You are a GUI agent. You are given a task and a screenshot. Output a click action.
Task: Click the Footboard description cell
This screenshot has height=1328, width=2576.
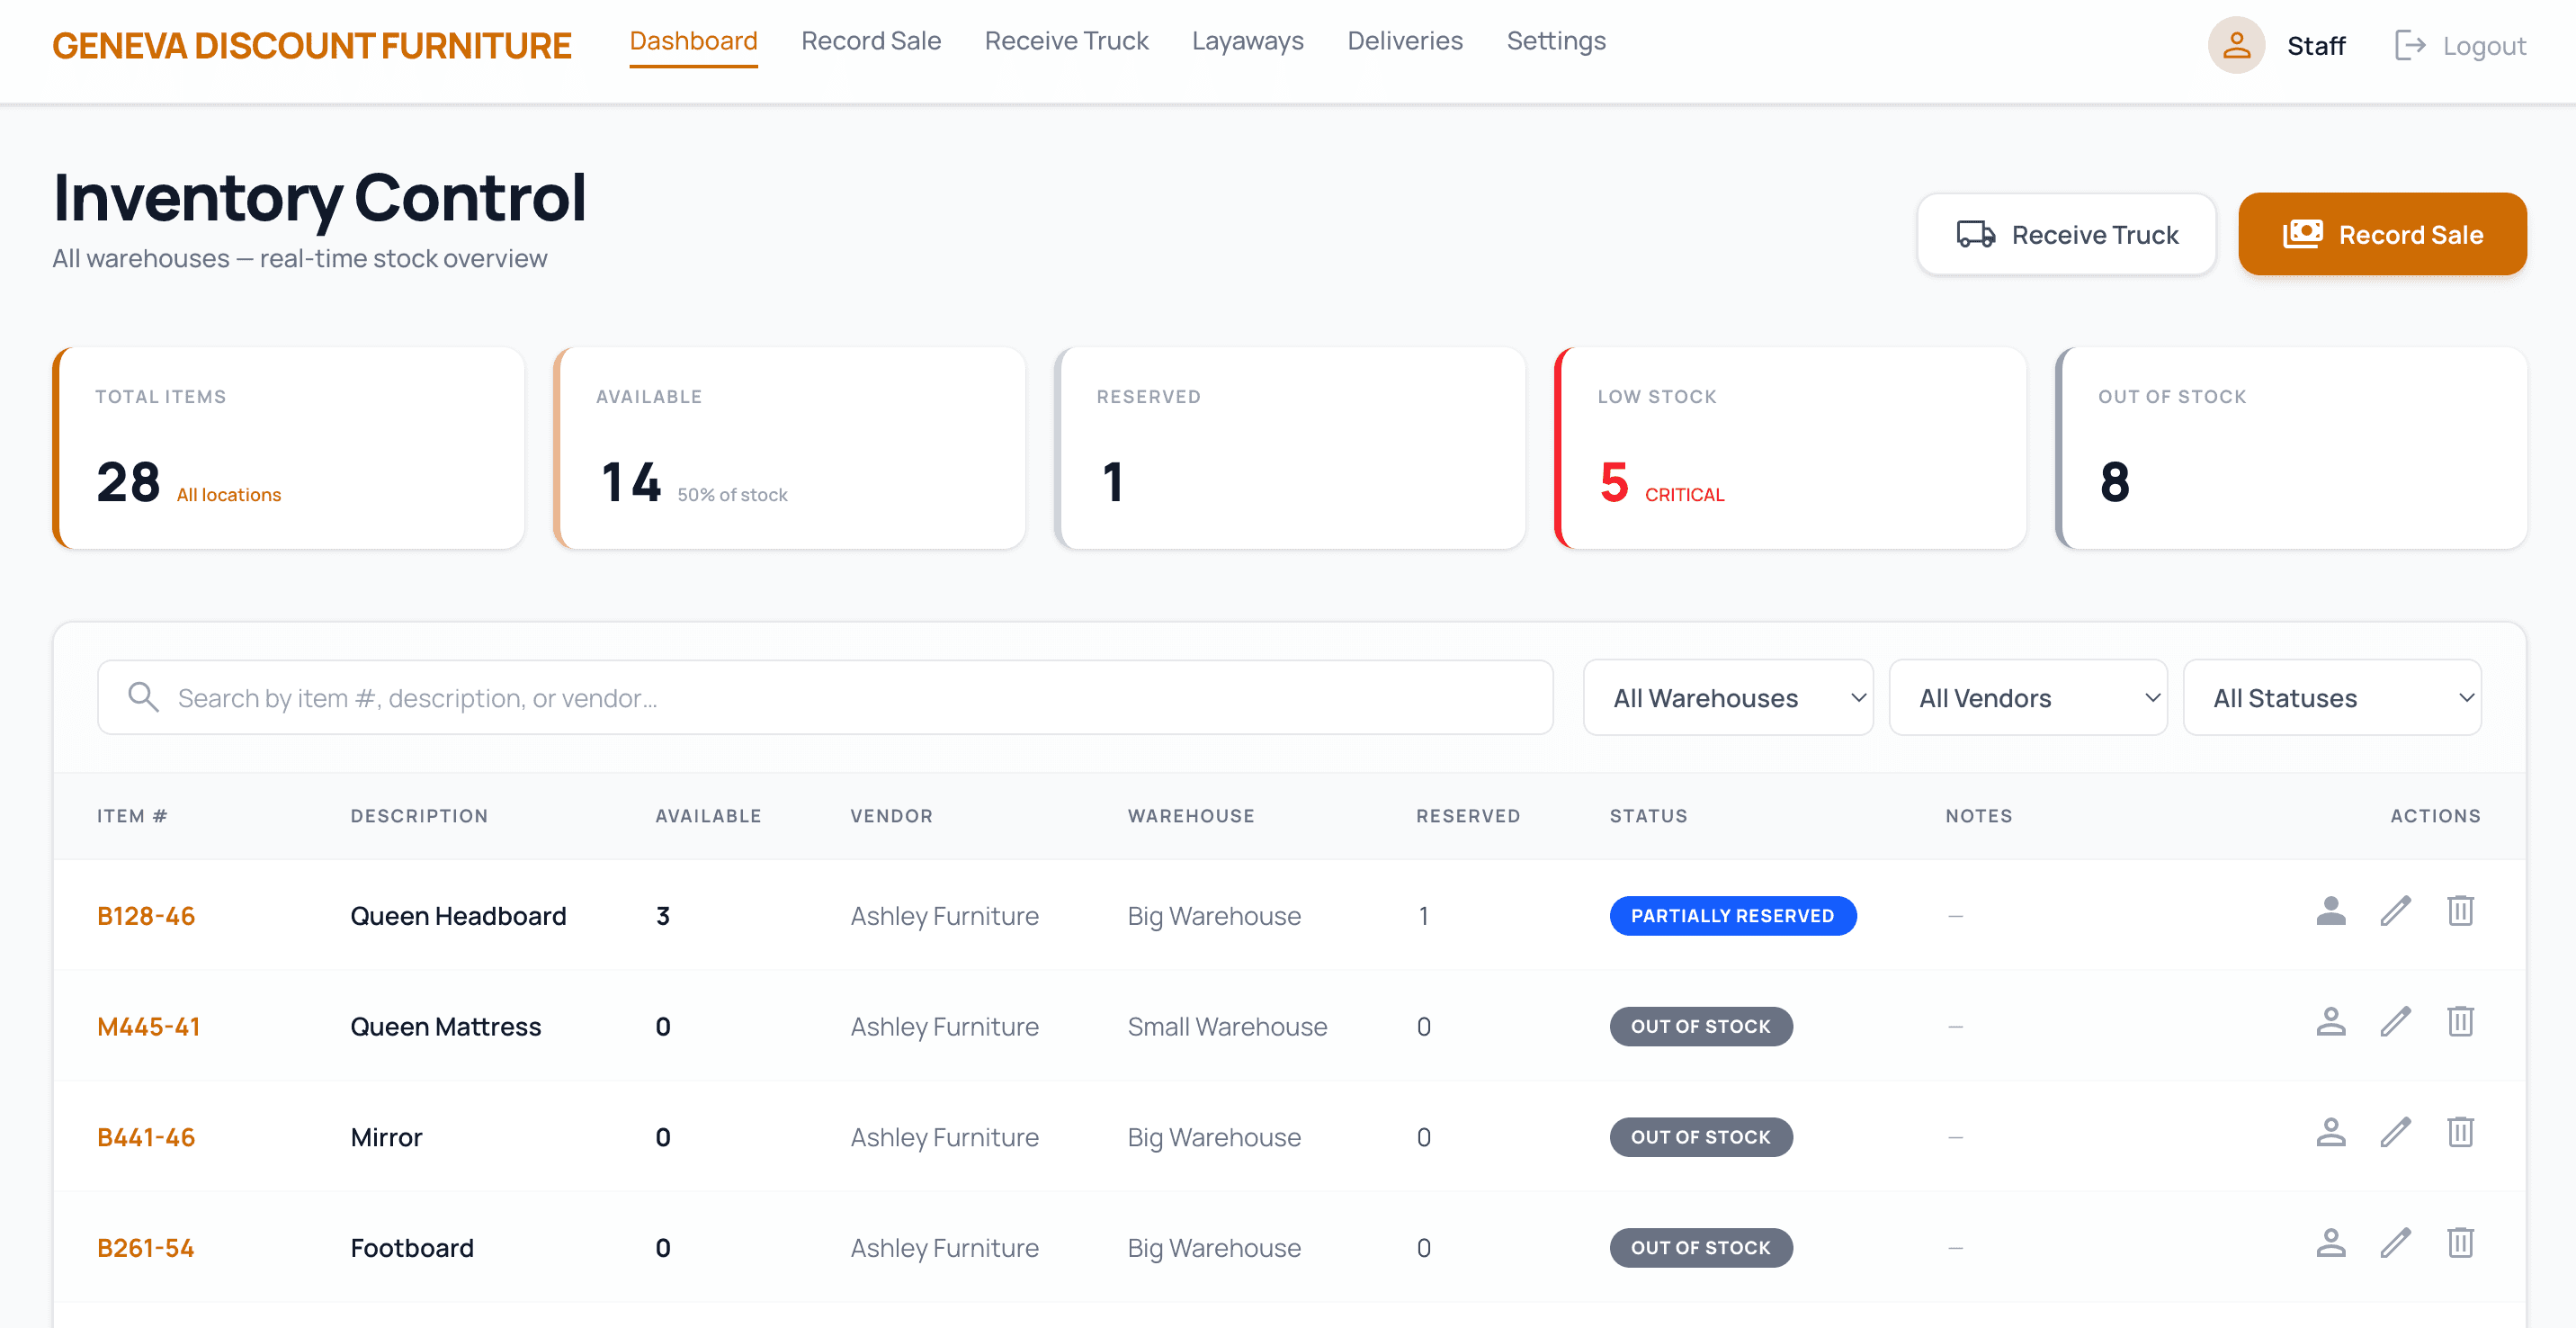[412, 1248]
